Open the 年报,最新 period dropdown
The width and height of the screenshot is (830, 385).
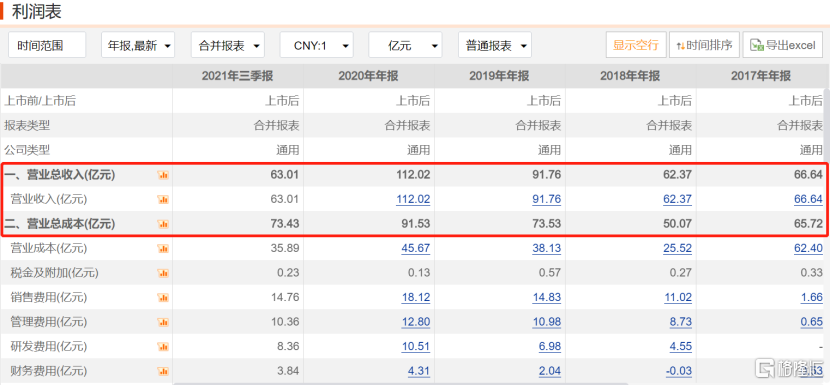point(138,45)
